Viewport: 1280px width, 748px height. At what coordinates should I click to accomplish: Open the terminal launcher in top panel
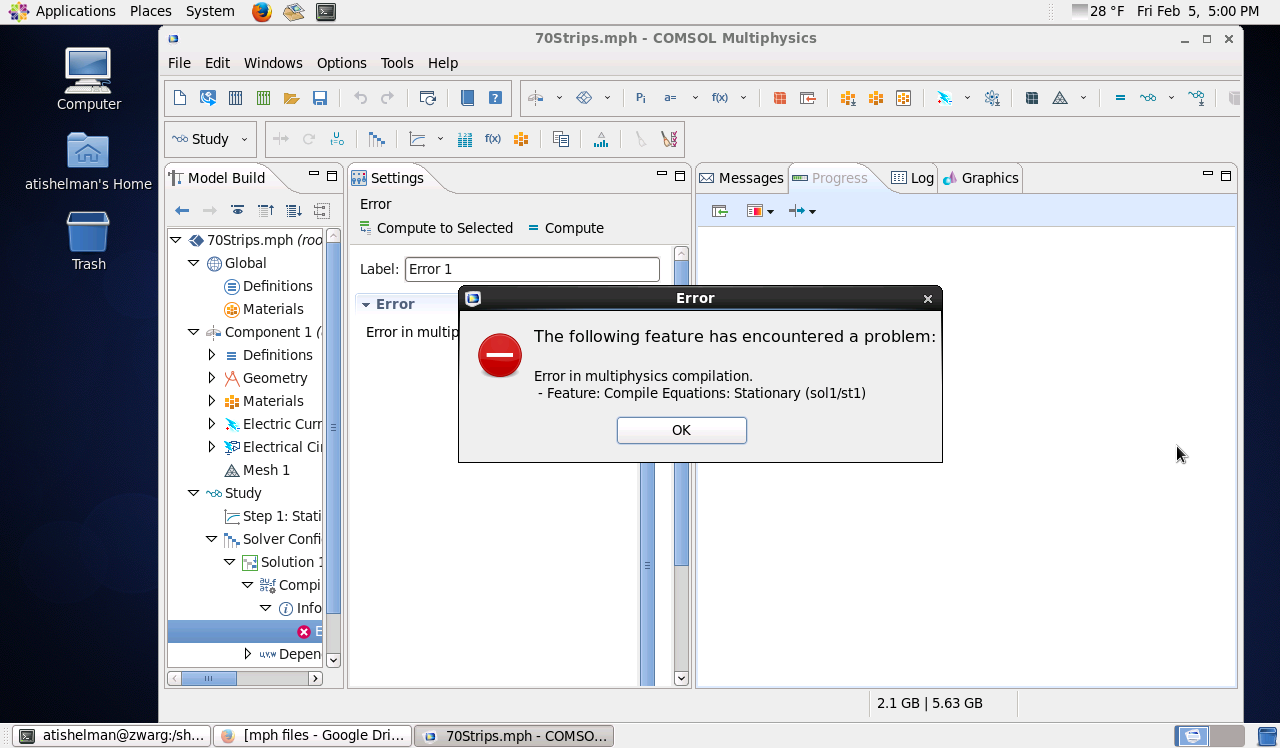(325, 11)
